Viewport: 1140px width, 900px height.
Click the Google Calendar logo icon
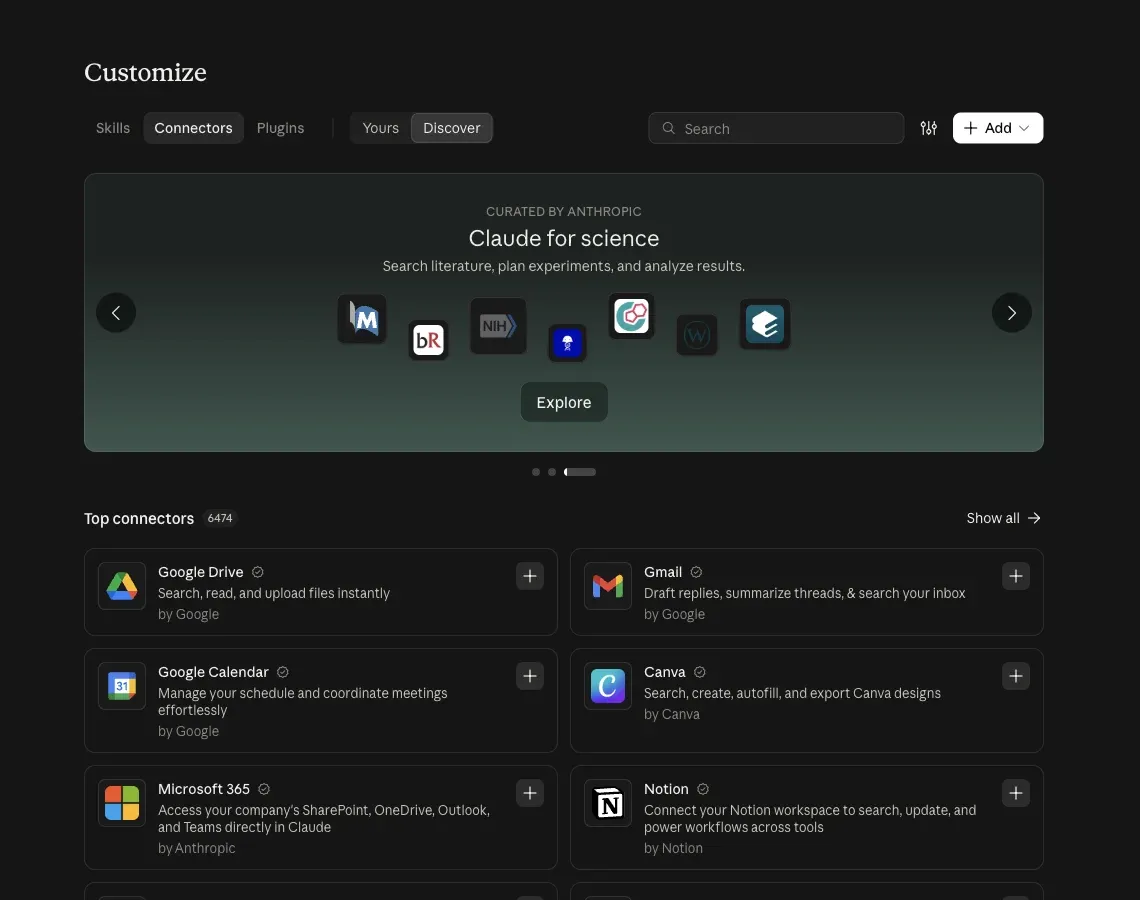(122, 686)
